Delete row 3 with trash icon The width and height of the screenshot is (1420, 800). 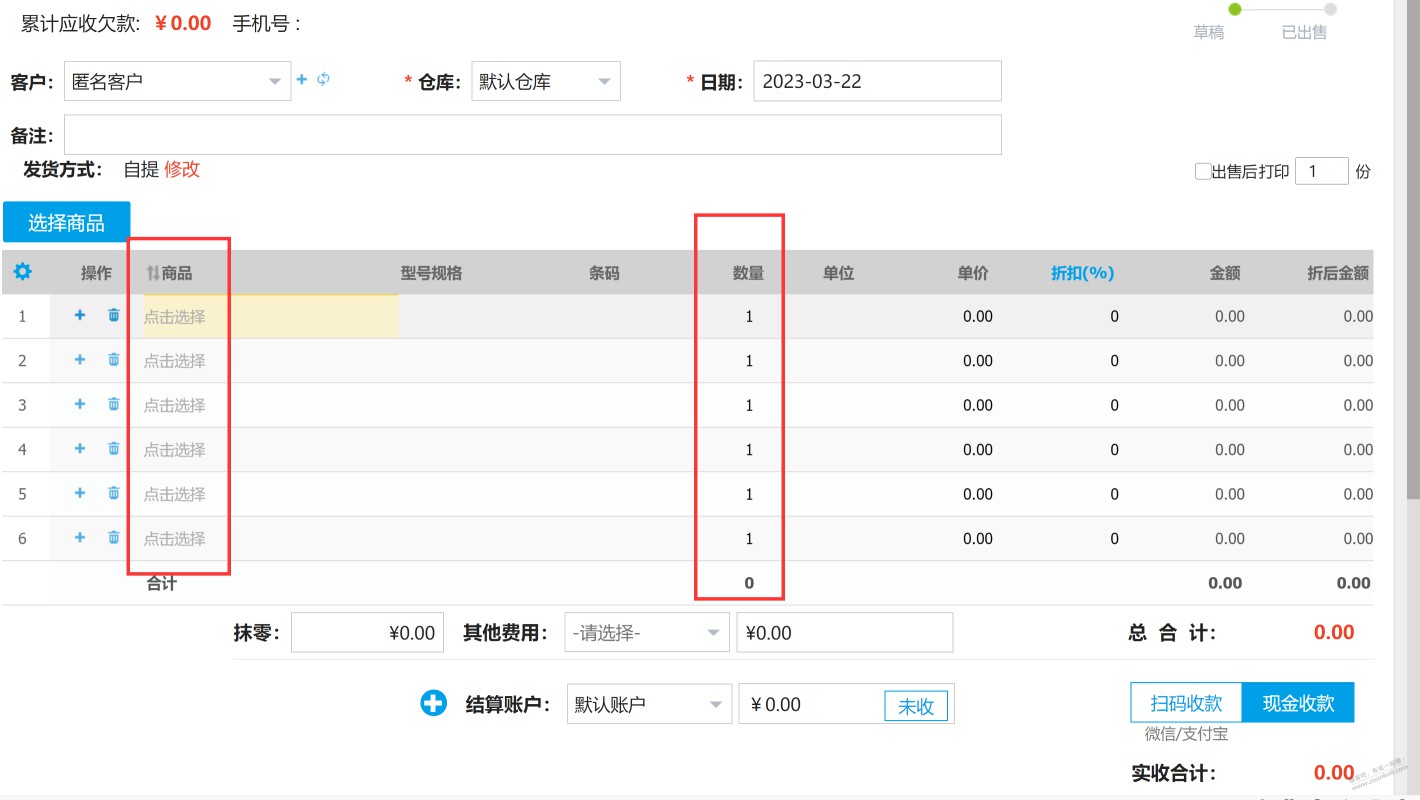(x=114, y=404)
